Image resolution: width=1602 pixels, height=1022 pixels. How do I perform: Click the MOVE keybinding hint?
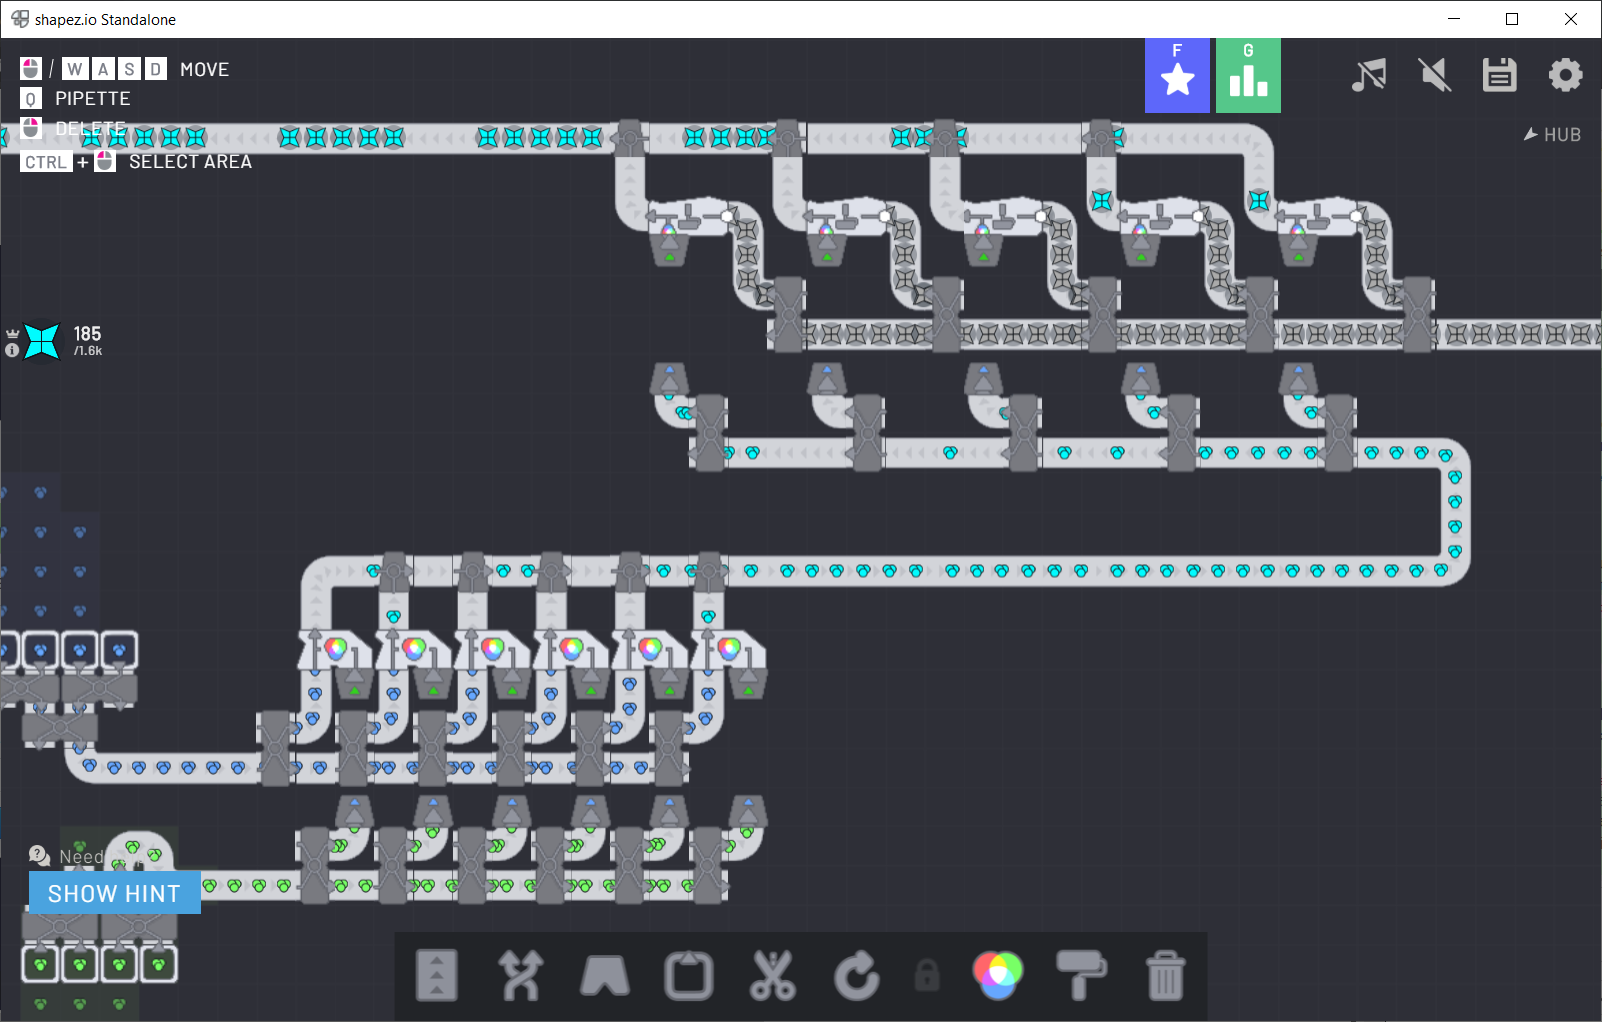tap(205, 69)
